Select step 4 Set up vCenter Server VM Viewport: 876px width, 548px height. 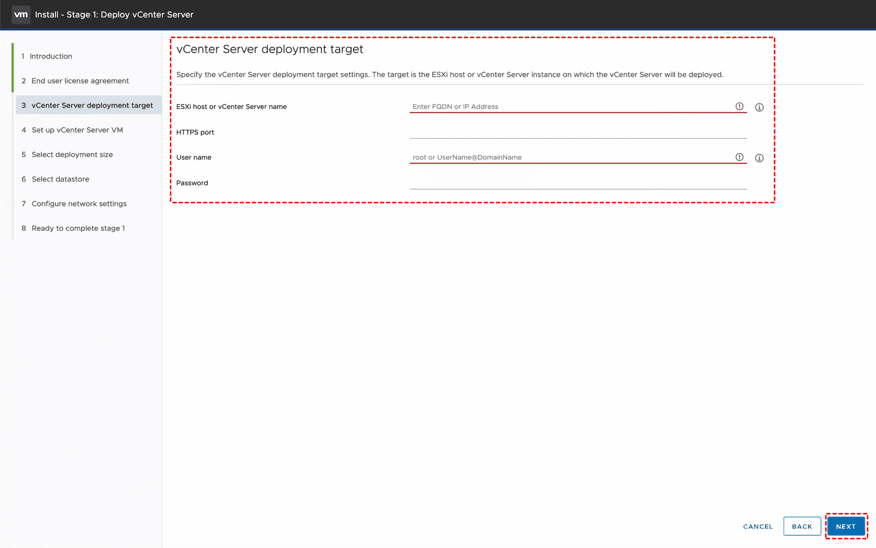click(72, 130)
